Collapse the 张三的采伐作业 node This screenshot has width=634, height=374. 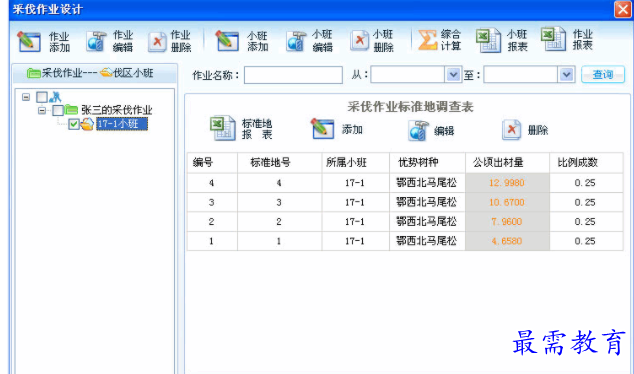click(x=42, y=110)
